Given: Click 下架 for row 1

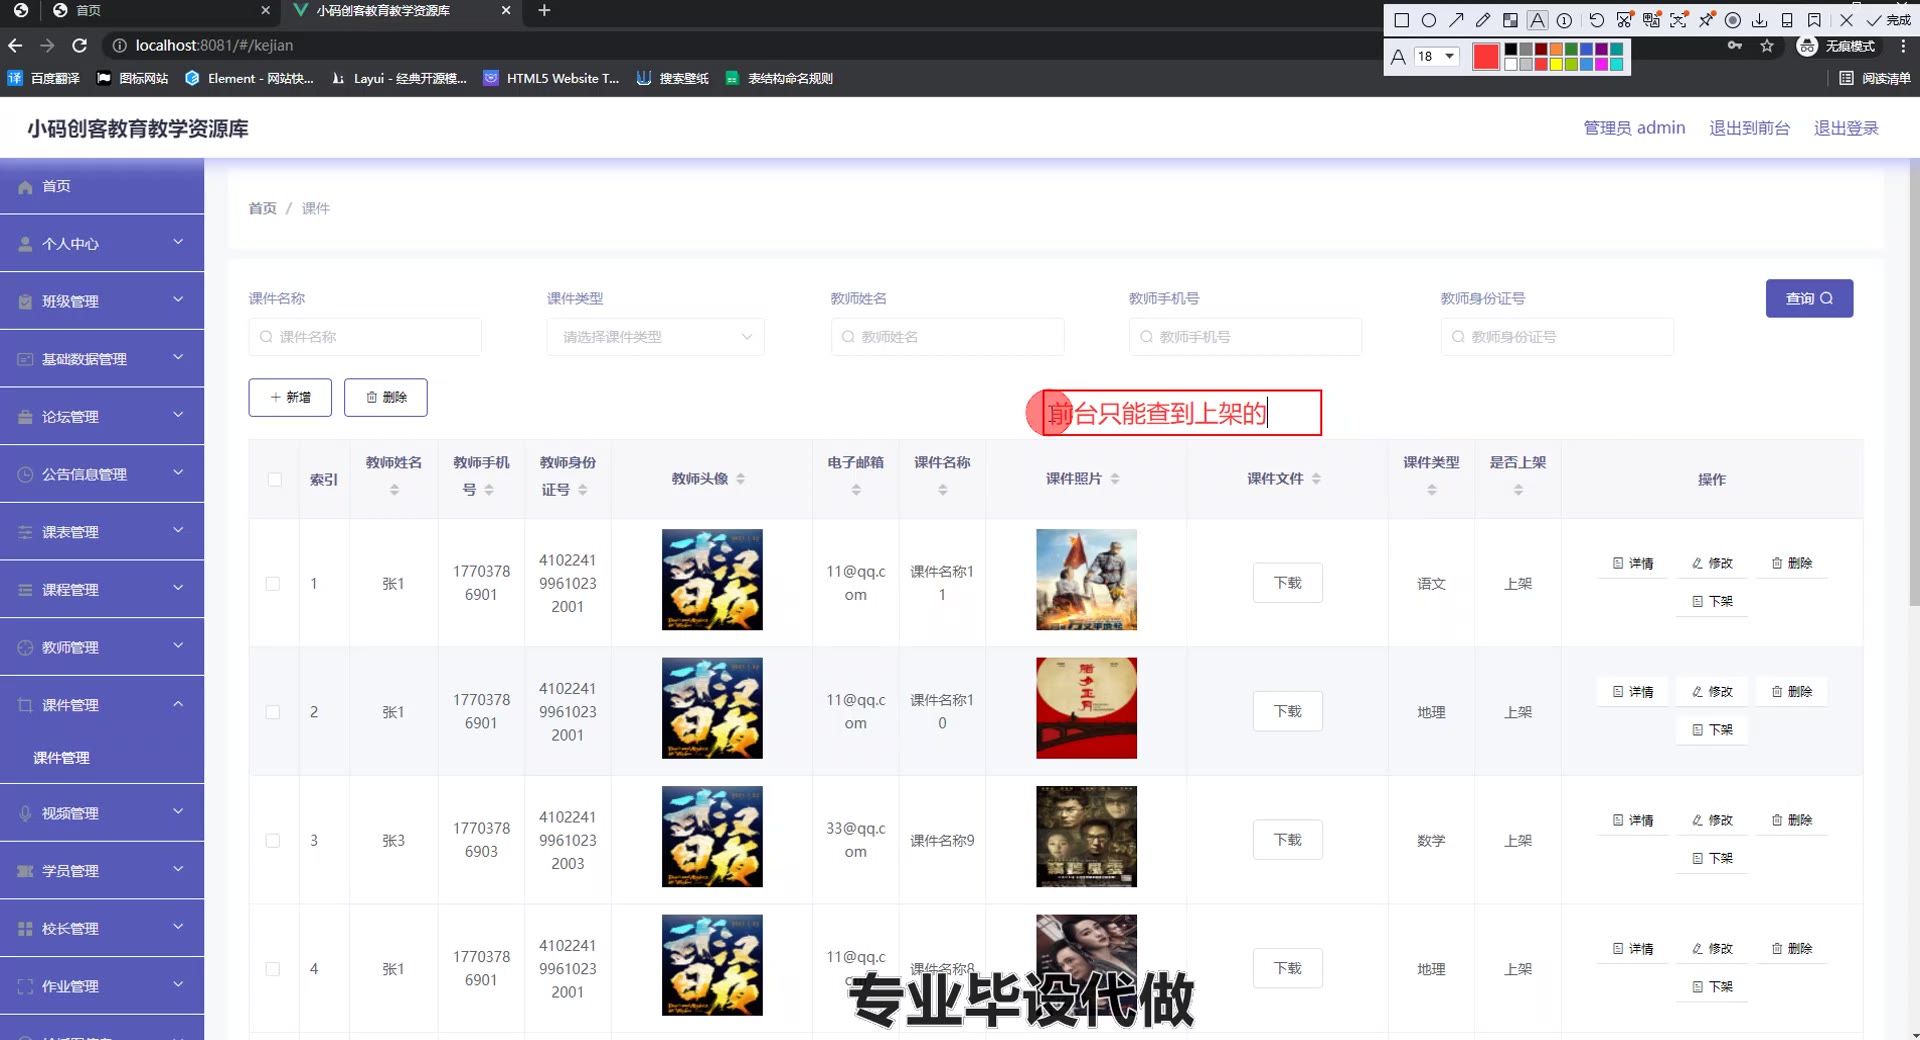Looking at the screenshot, I should coord(1712,601).
